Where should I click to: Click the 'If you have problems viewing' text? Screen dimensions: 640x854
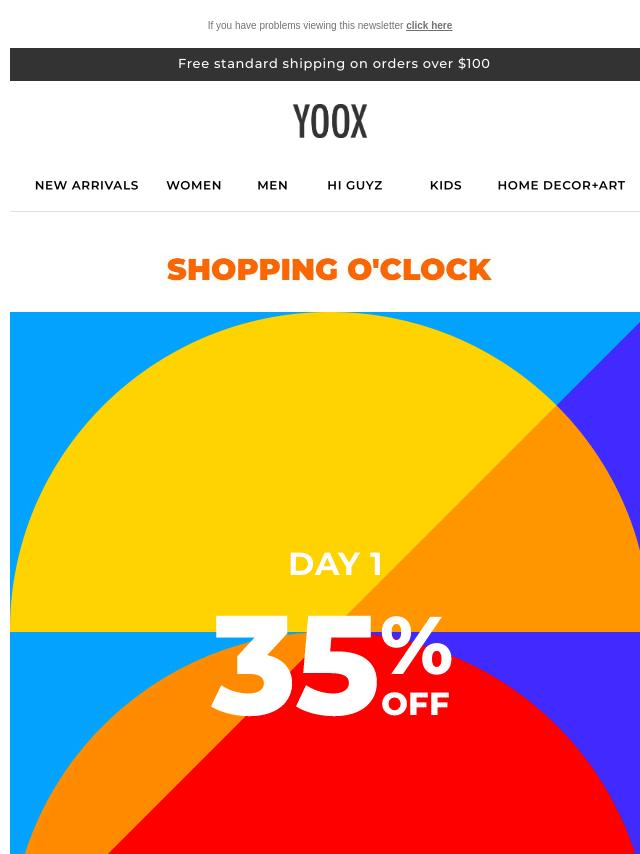(306, 26)
